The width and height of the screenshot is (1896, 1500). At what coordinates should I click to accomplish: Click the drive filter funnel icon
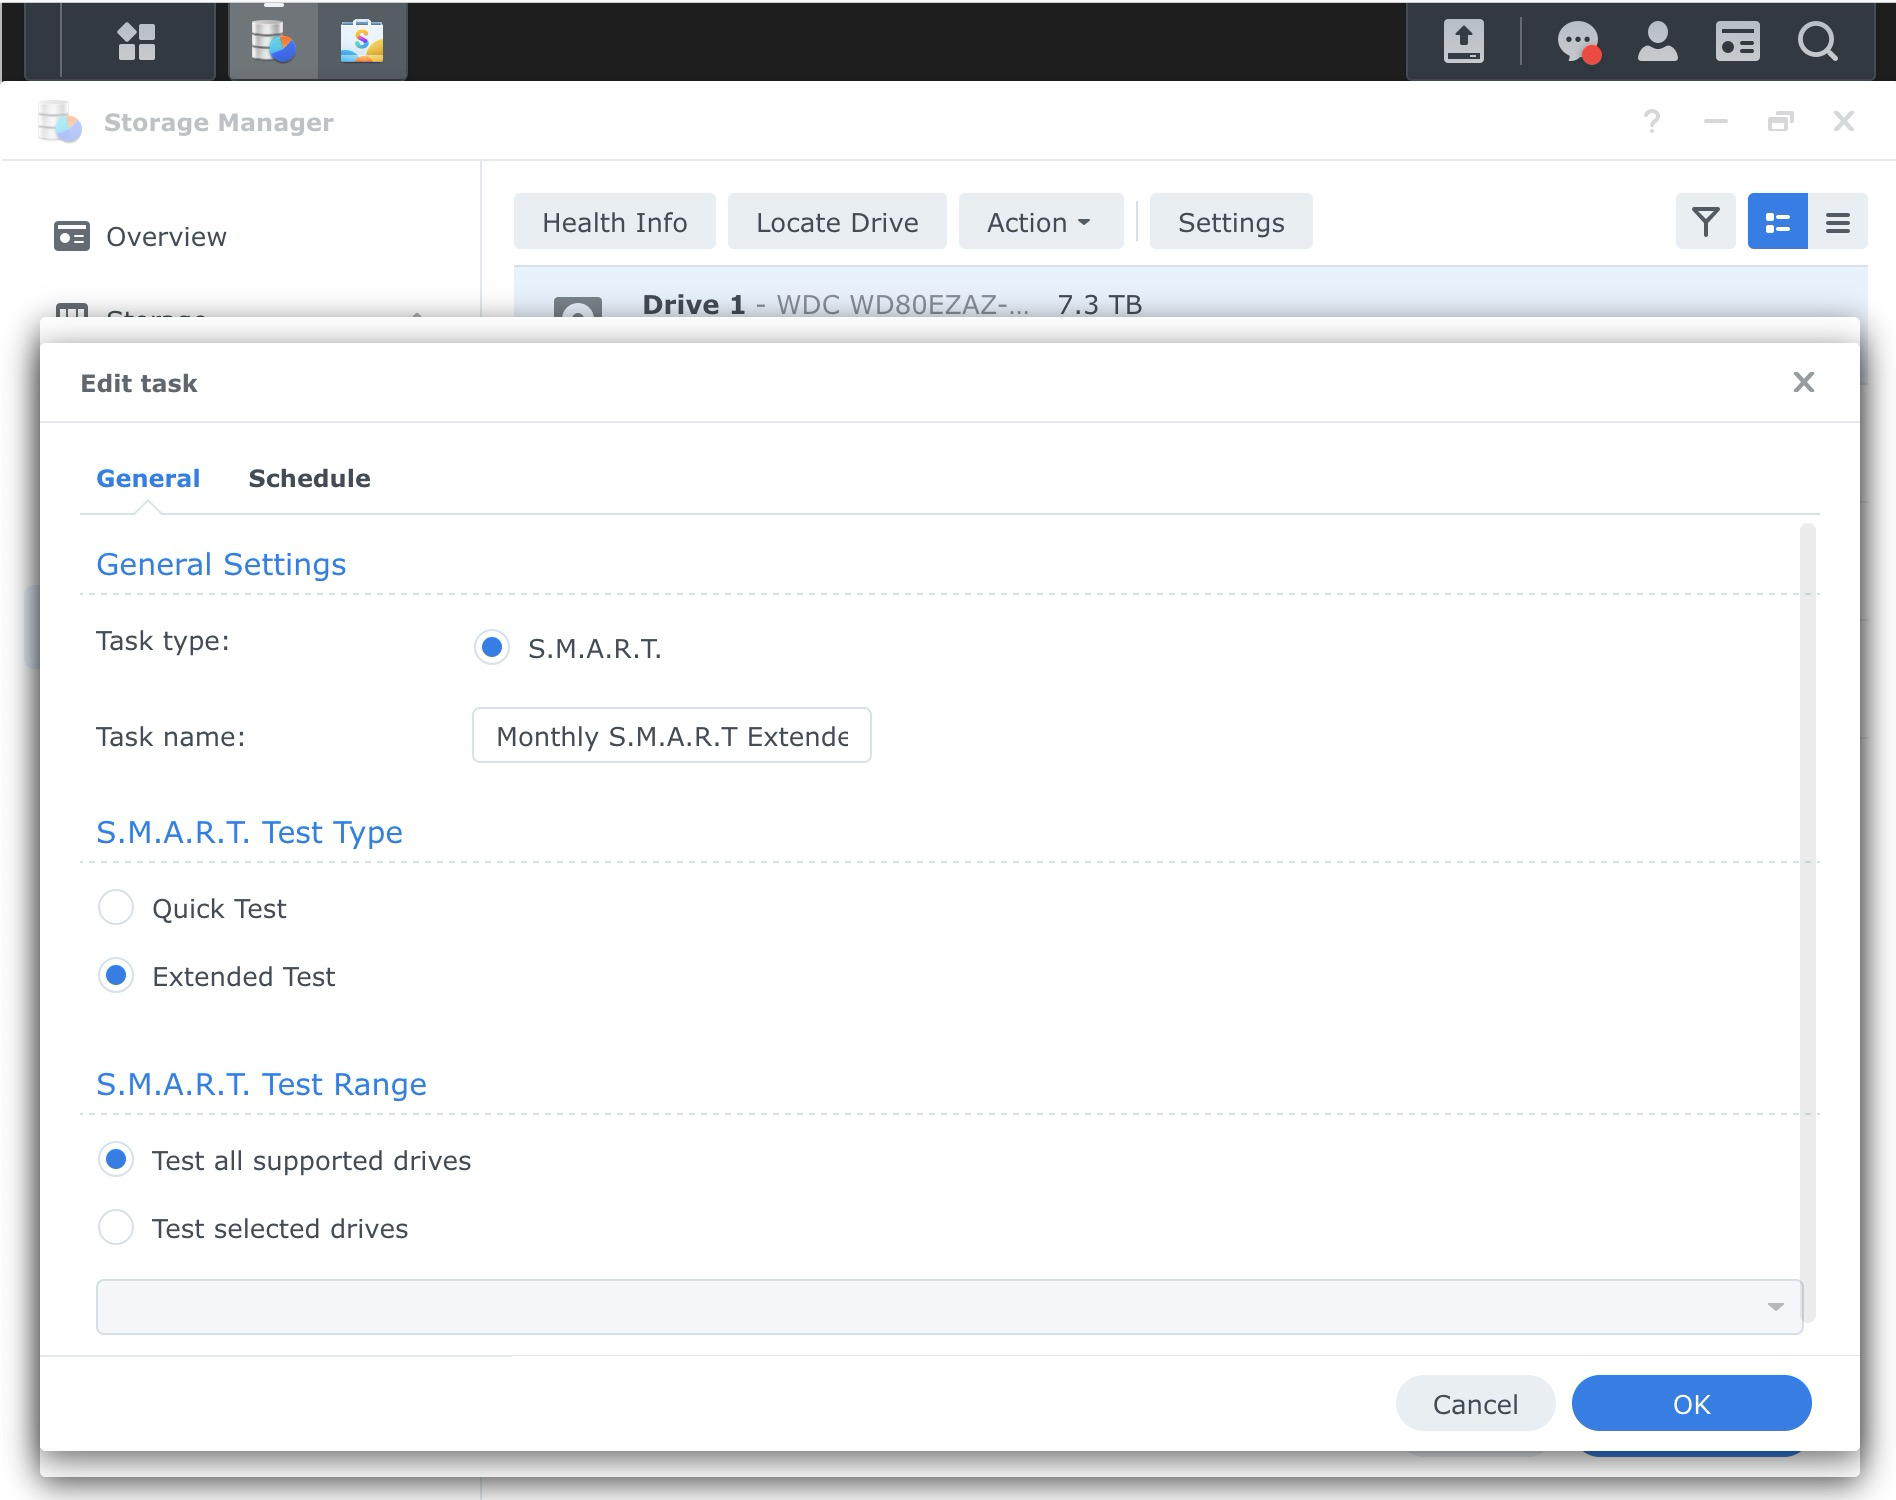pos(1705,221)
